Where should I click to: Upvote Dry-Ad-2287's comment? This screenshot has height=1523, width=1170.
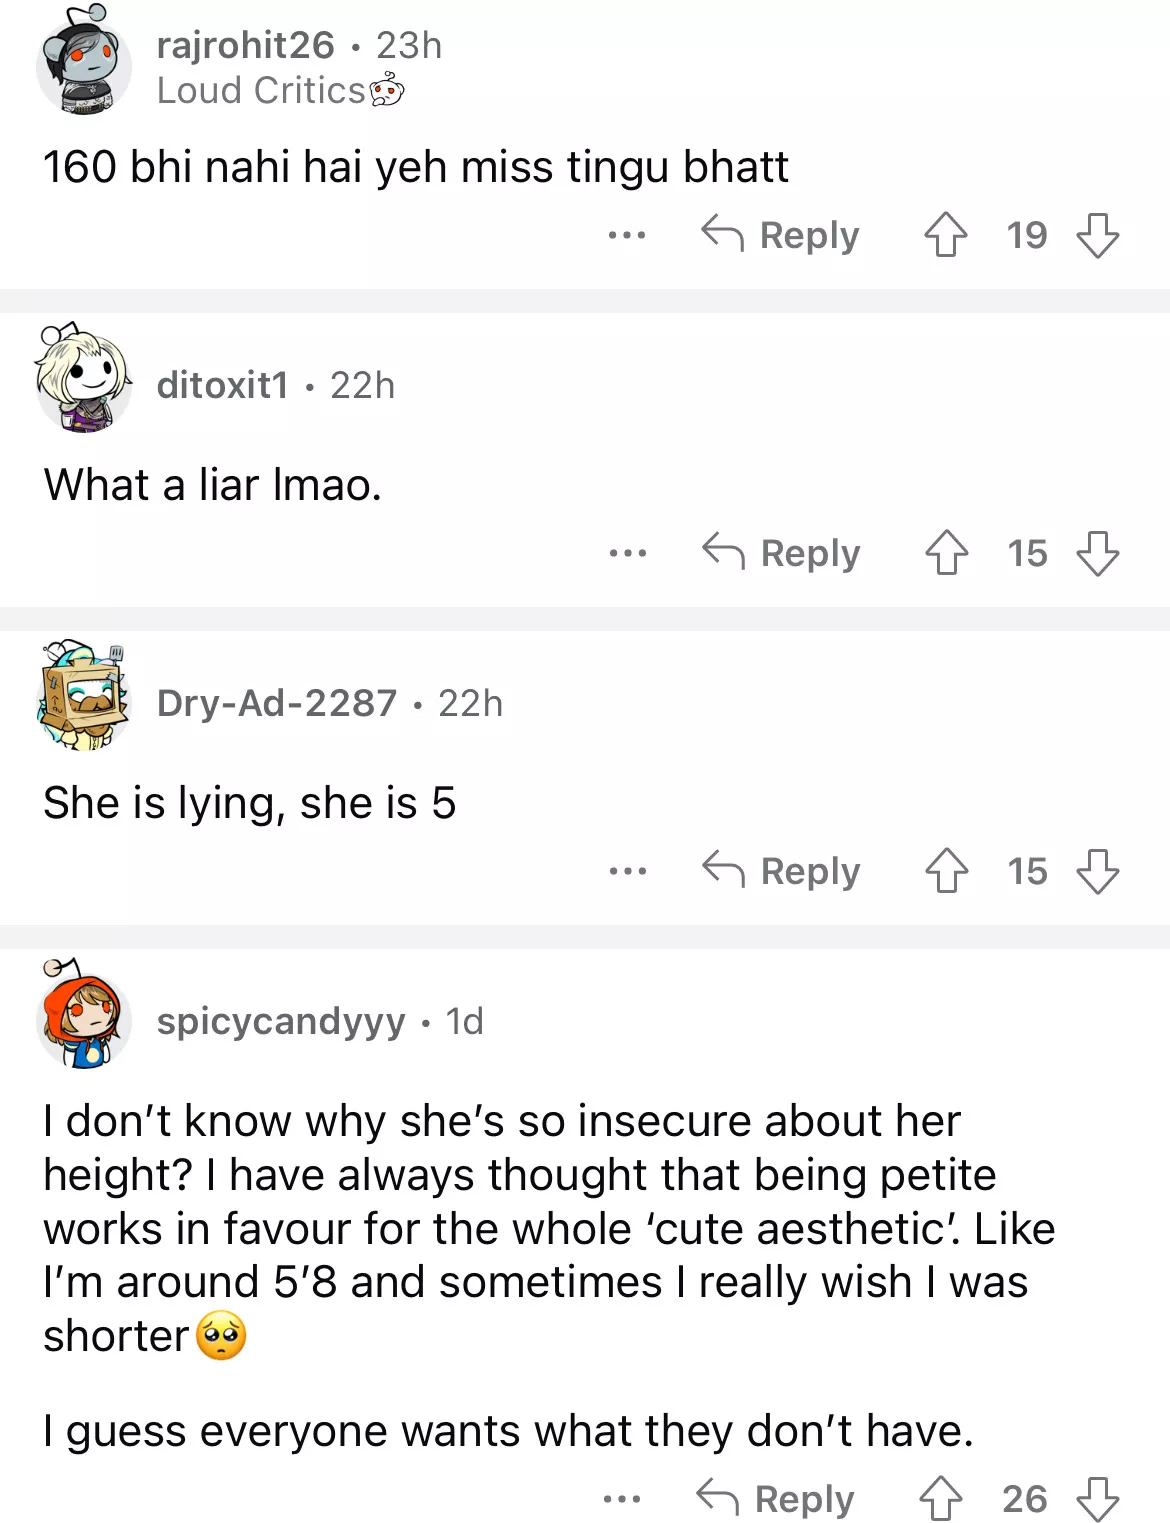tap(946, 871)
